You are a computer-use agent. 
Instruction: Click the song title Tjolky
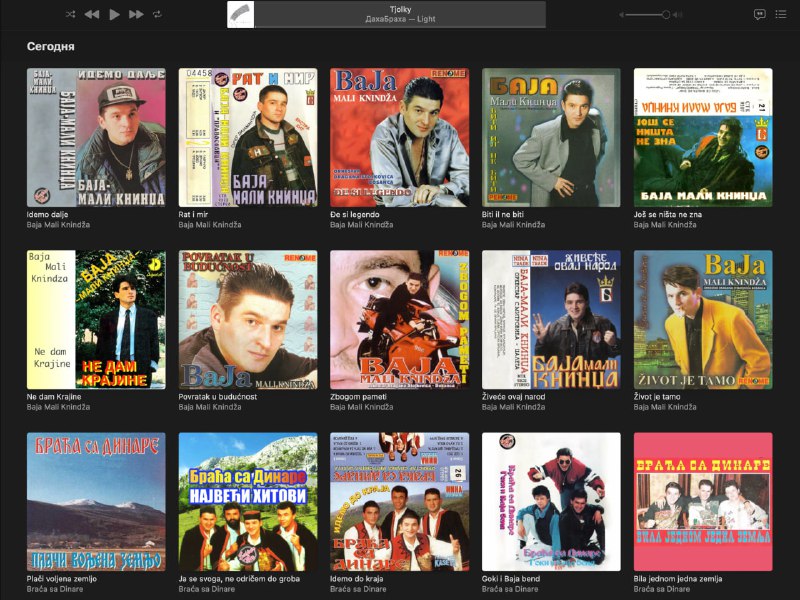[x=401, y=9]
